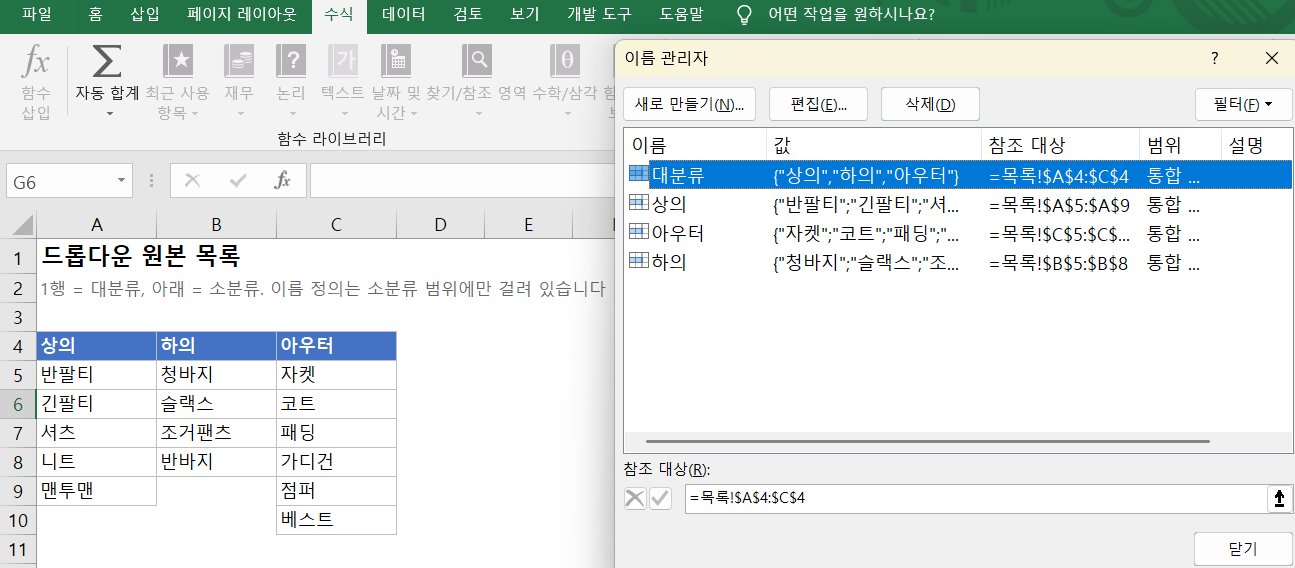The width and height of the screenshot is (1295, 568).
Task: Click the lightbulb Tell Me icon
Action: coord(744,15)
